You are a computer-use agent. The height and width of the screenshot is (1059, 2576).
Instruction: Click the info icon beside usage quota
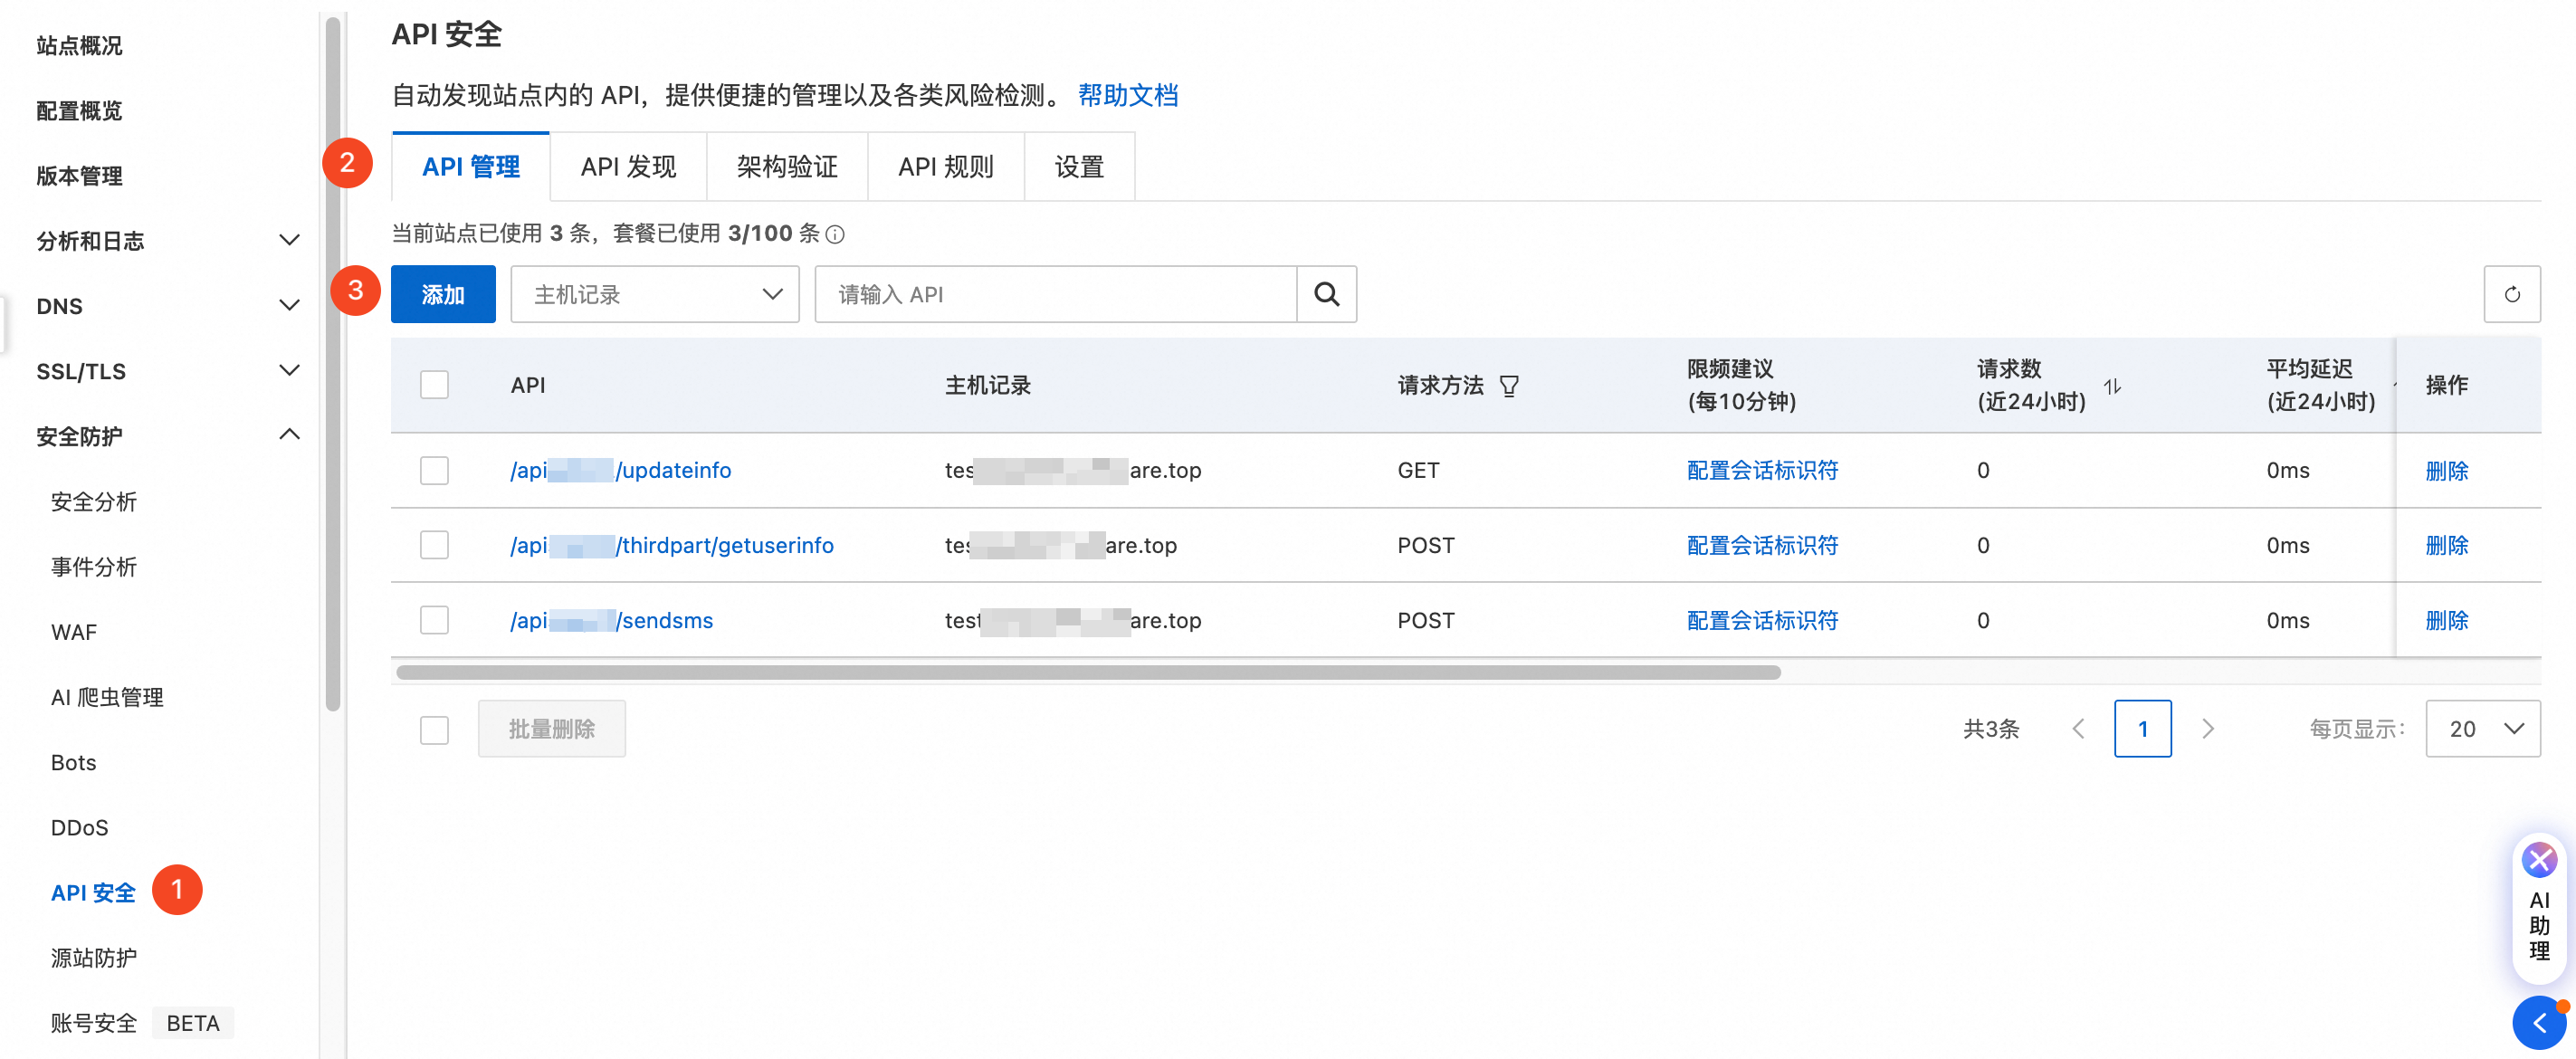point(835,234)
